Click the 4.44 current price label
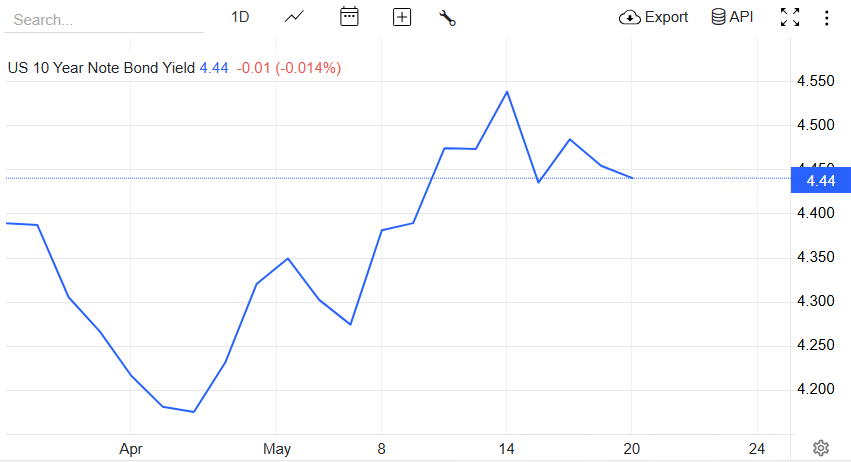The image size is (851, 462). click(819, 180)
